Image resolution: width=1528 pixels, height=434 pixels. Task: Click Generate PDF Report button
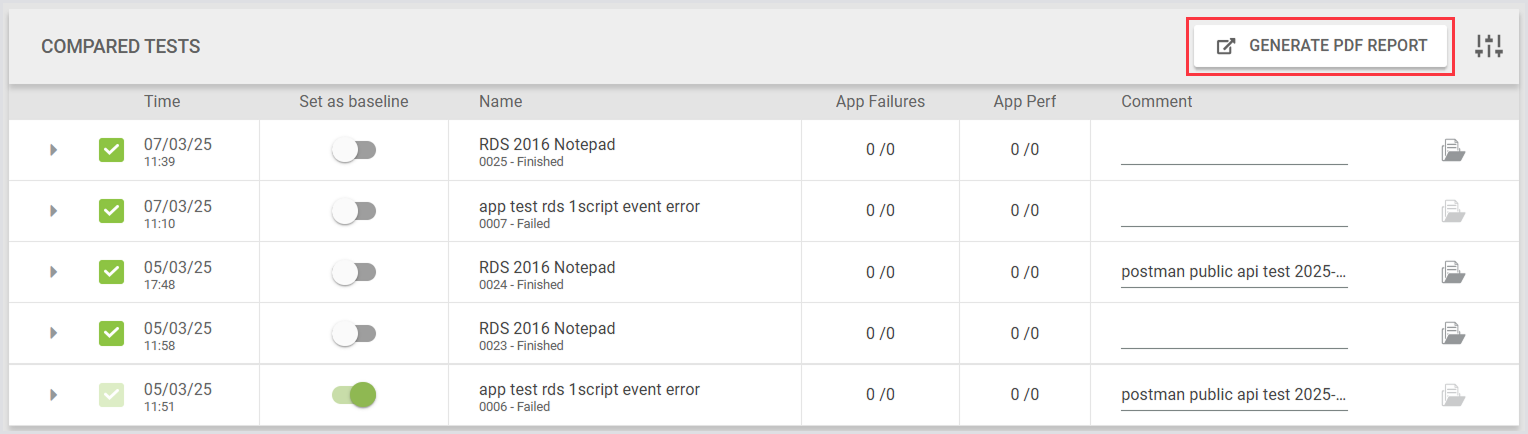tap(1320, 46)
